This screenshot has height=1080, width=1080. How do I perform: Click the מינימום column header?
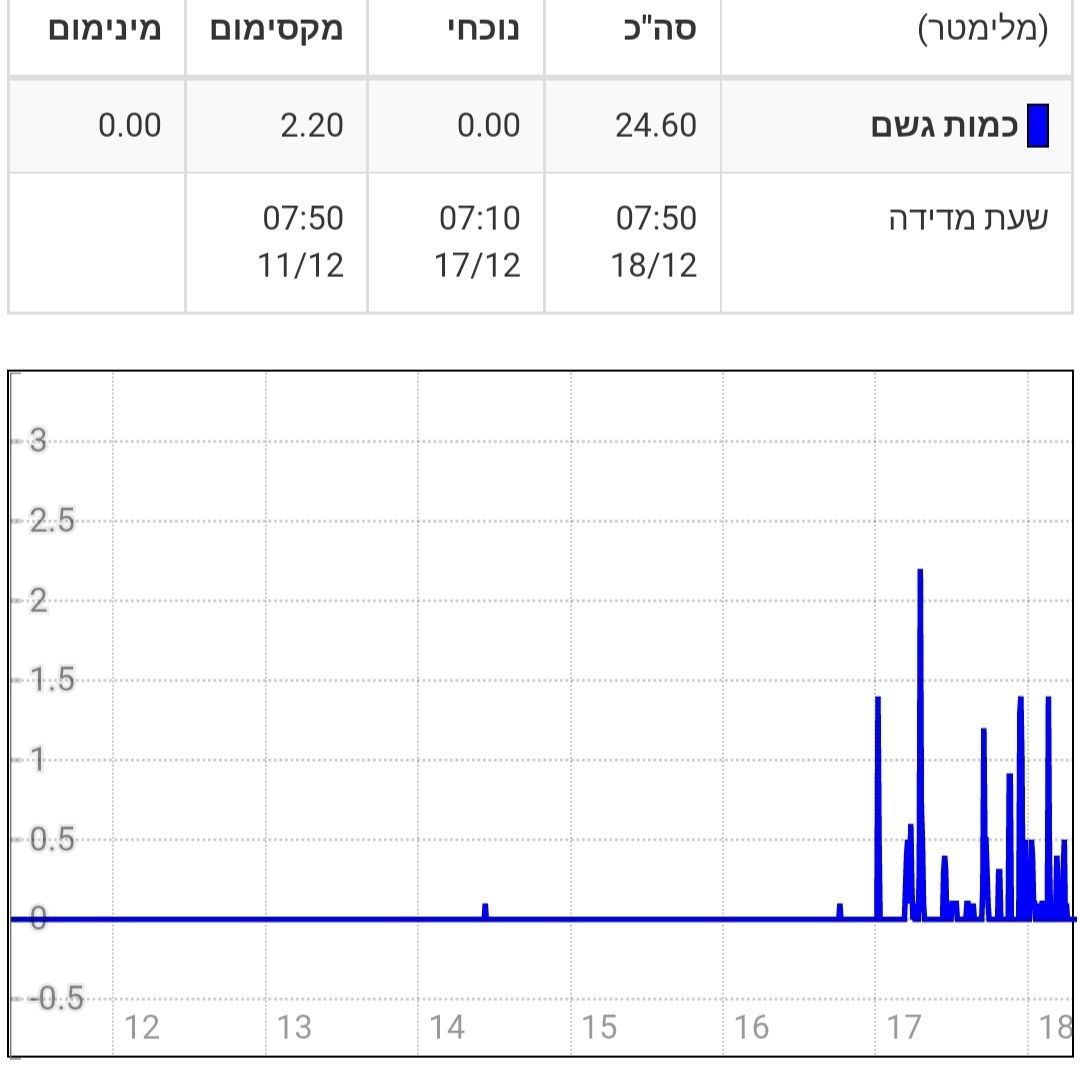[x=104, y=28]
